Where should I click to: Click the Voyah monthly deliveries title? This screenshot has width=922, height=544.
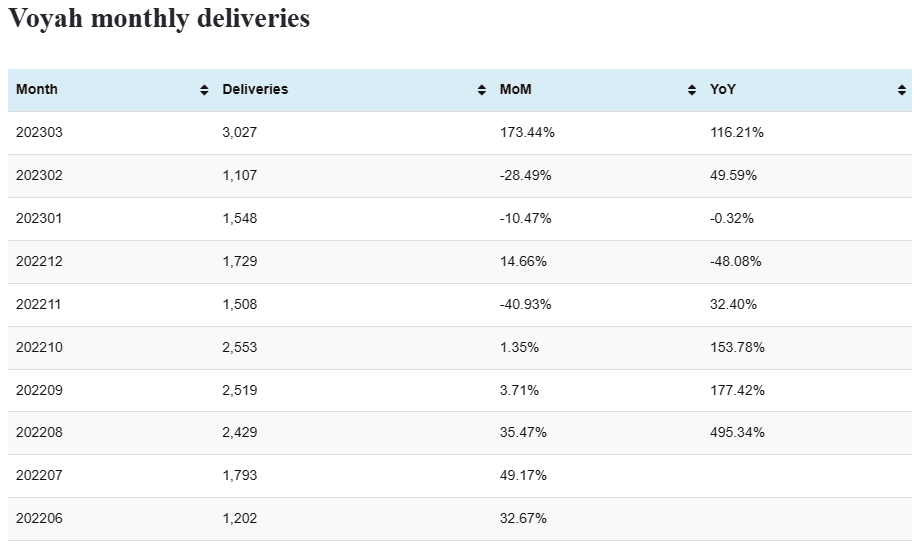[x=160, y=19]
